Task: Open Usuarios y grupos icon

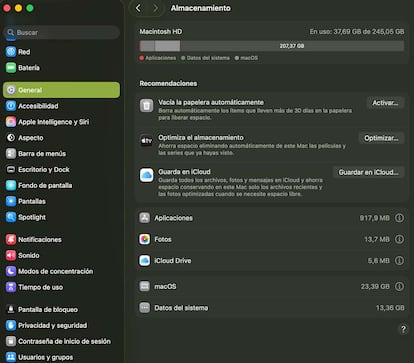Action: pyautogui.click(x=11, y=357)
